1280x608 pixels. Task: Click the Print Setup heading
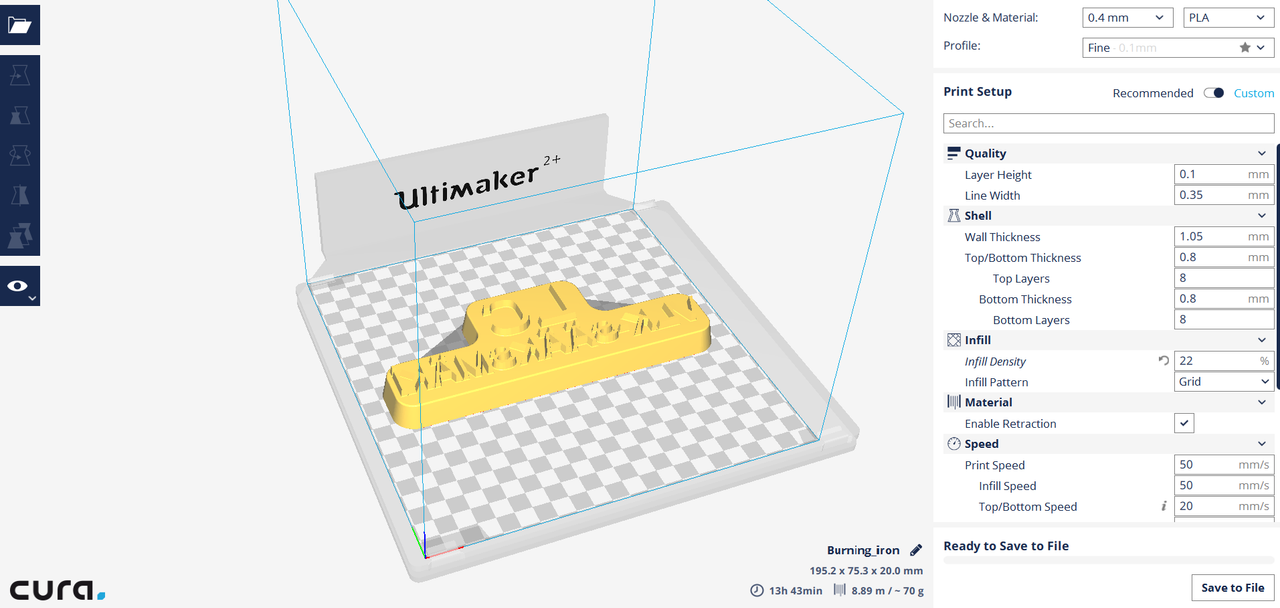click(x=978, y=91)
